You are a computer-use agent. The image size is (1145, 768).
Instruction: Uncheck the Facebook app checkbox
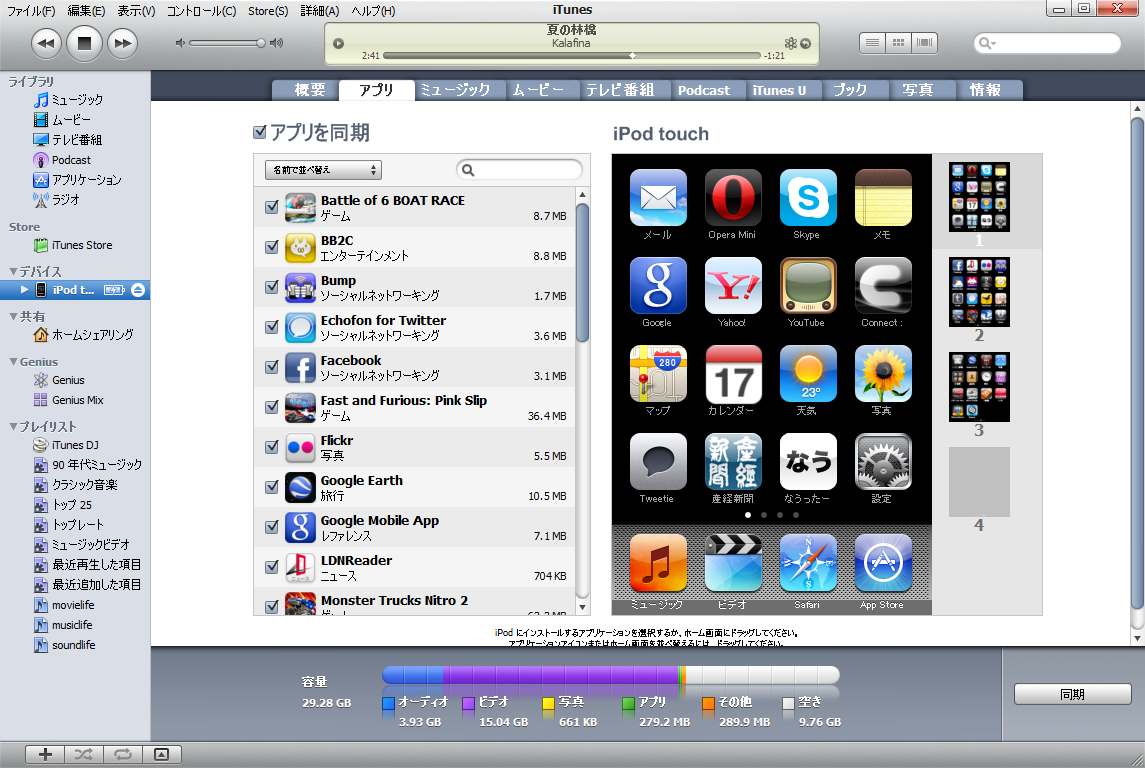click(x=272, y=367)
